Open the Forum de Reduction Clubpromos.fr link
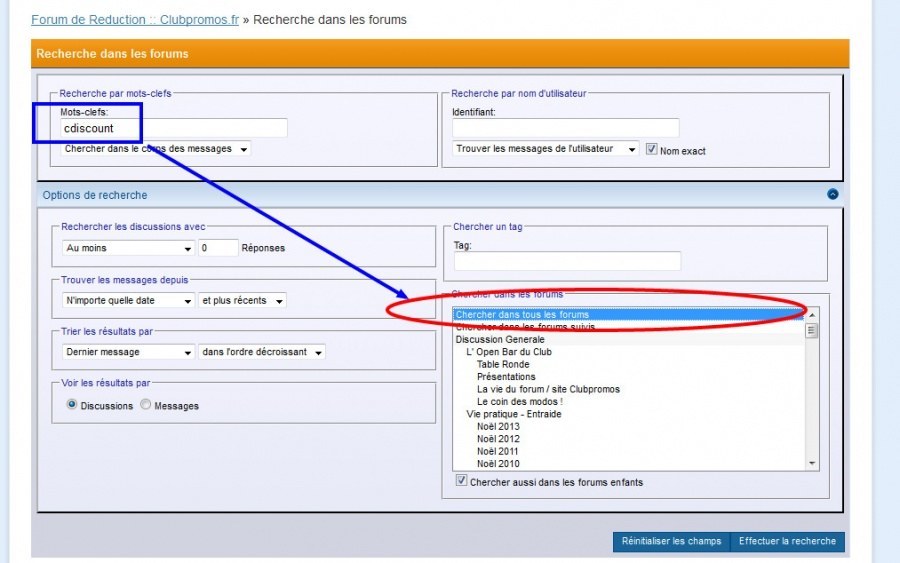Screen dimensions: 900x563 (135, 20)
